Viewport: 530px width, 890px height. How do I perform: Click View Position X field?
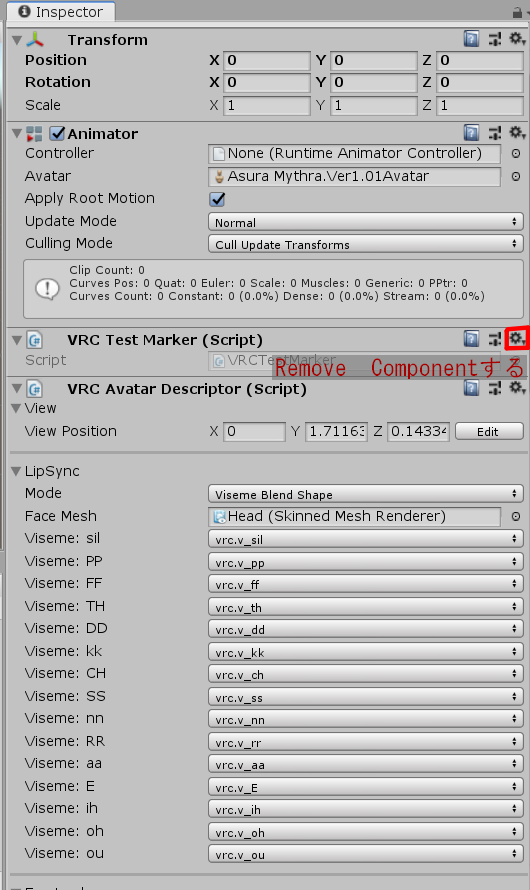[x=254, y=431]
